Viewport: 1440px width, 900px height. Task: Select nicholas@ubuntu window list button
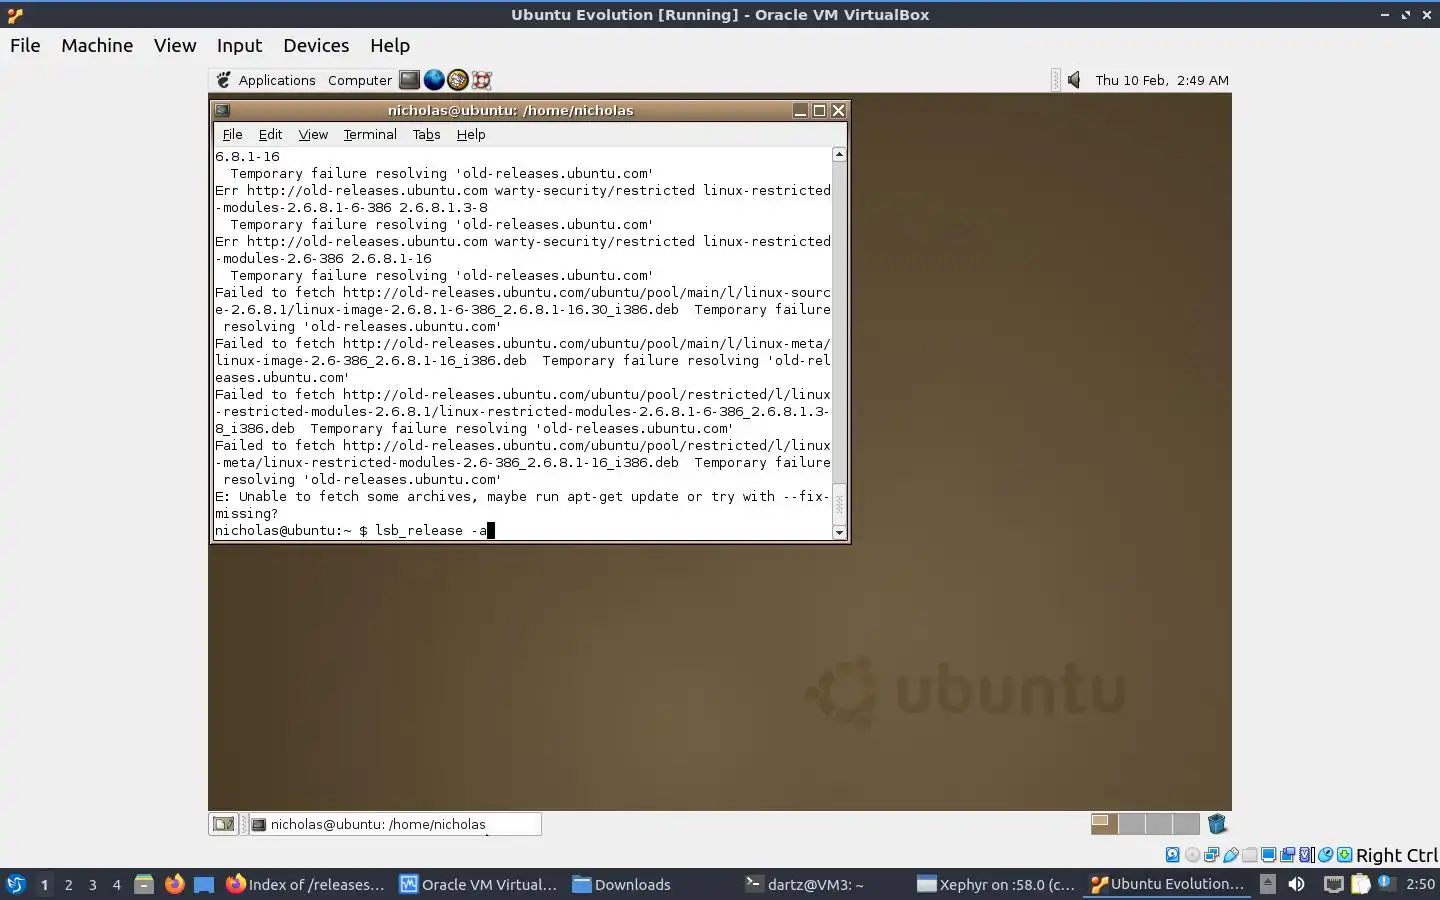pos(395,824)
